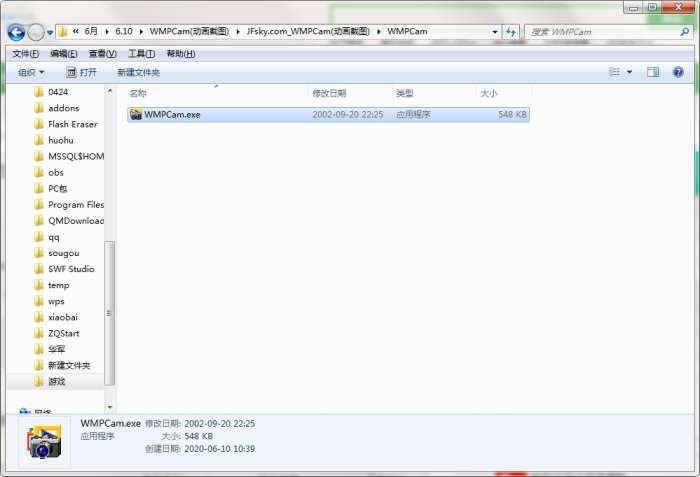Select the qq folder
Image resolution: width=700 pixels, height=477 pixels.
(x=54, y=237)
